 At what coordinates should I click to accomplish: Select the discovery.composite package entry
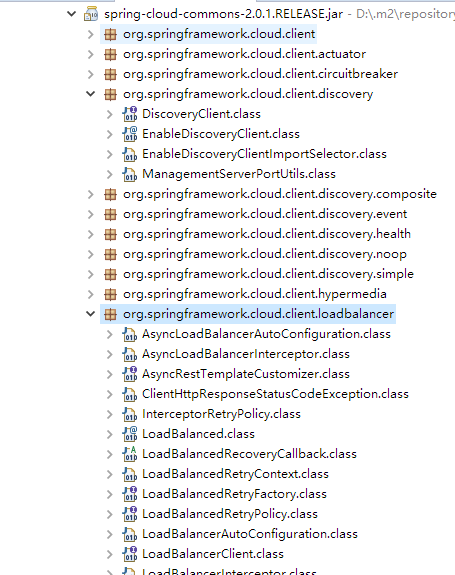[280, 194]
